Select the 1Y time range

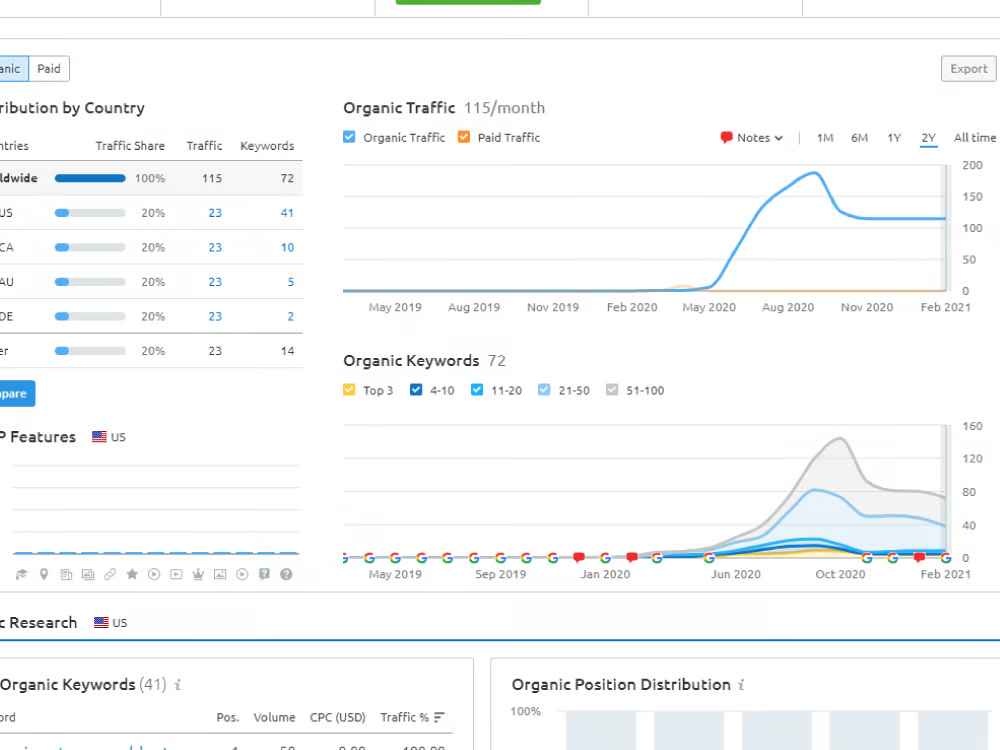(x=894, y=138)
